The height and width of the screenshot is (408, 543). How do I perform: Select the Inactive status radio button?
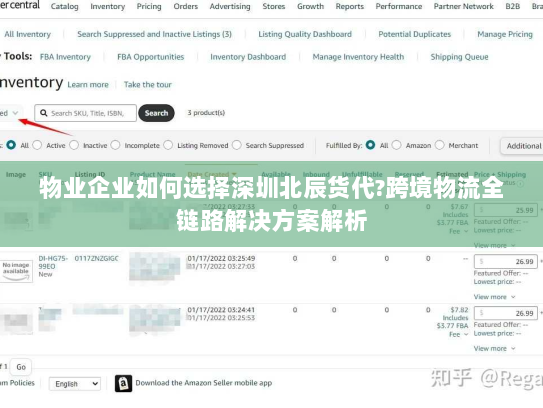[x=74, y=145]
